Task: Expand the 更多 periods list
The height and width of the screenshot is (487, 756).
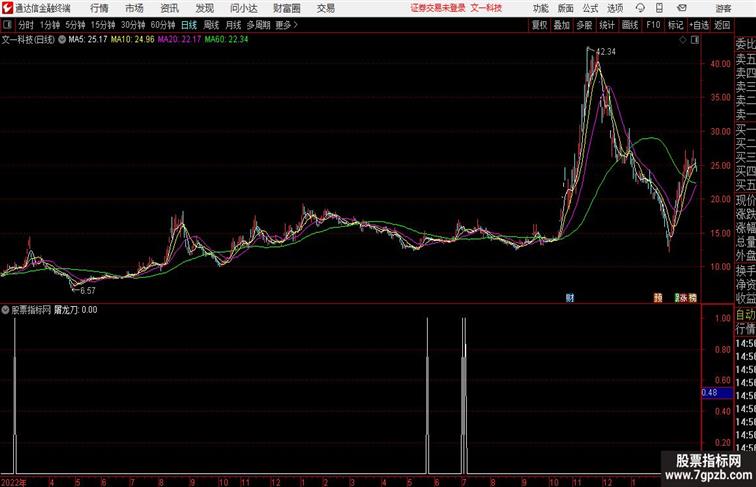Action: (x=286, y=25)
